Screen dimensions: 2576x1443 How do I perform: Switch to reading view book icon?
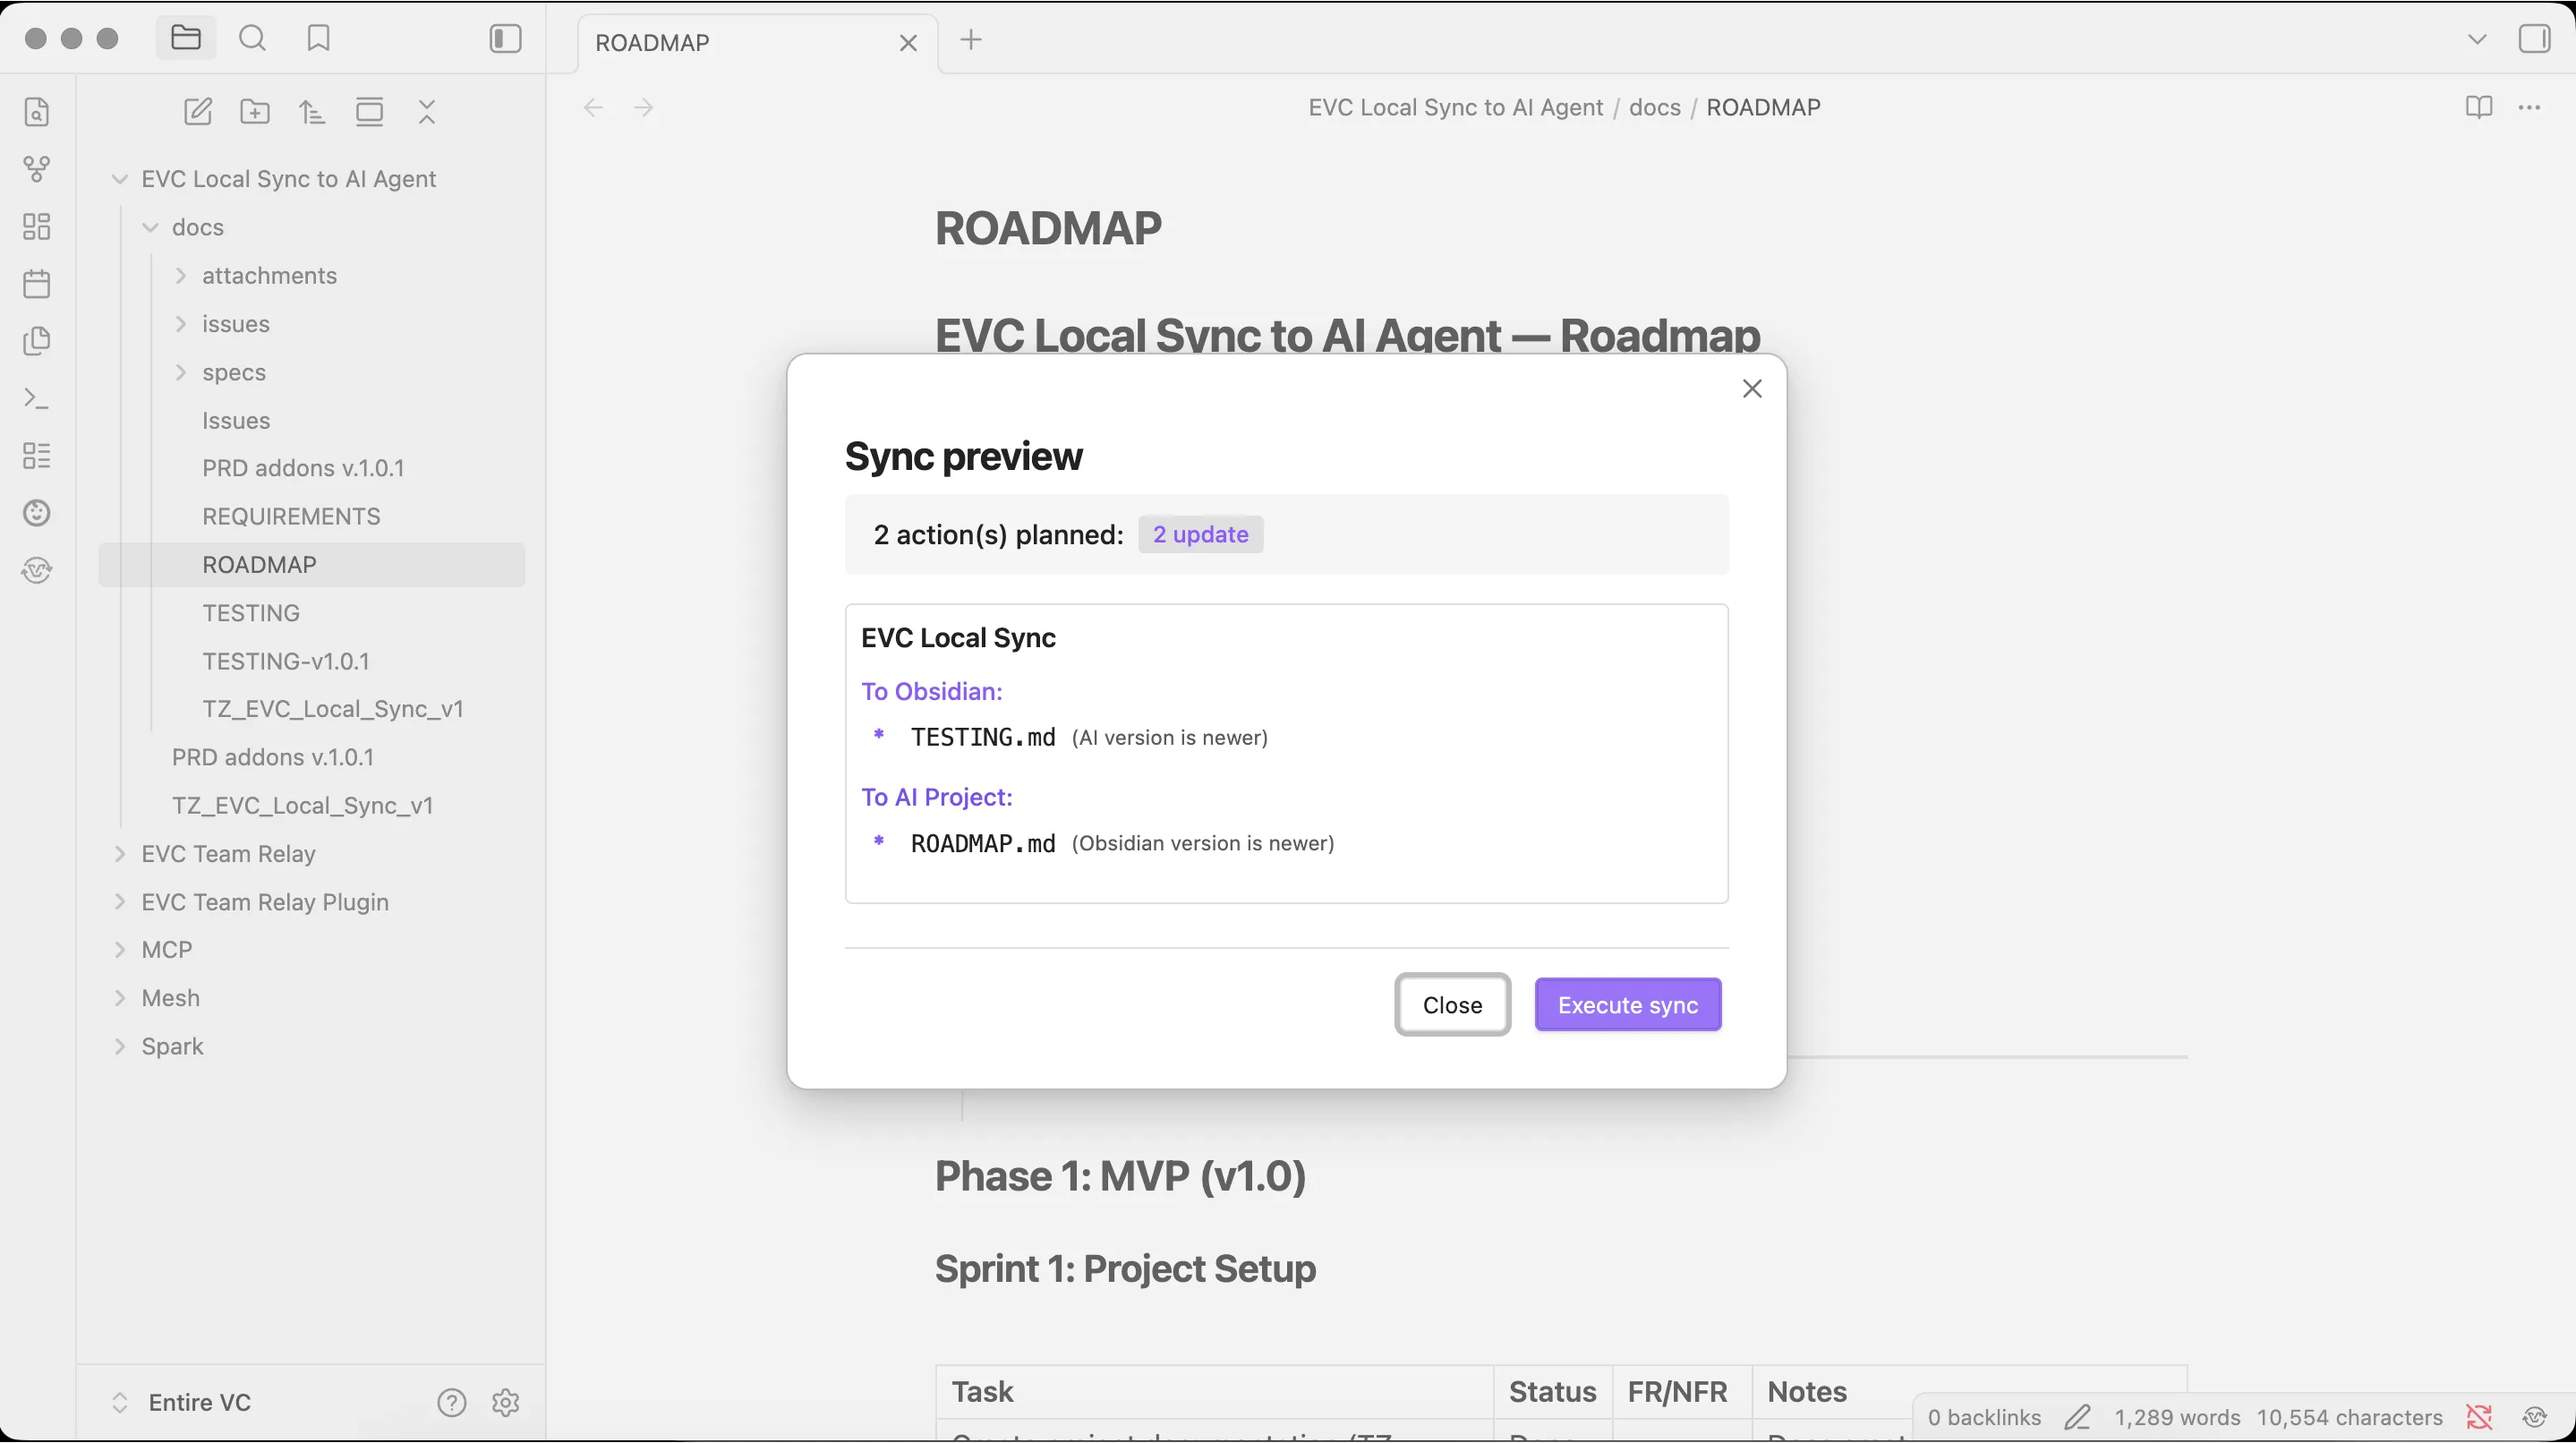pos(2478,107)
